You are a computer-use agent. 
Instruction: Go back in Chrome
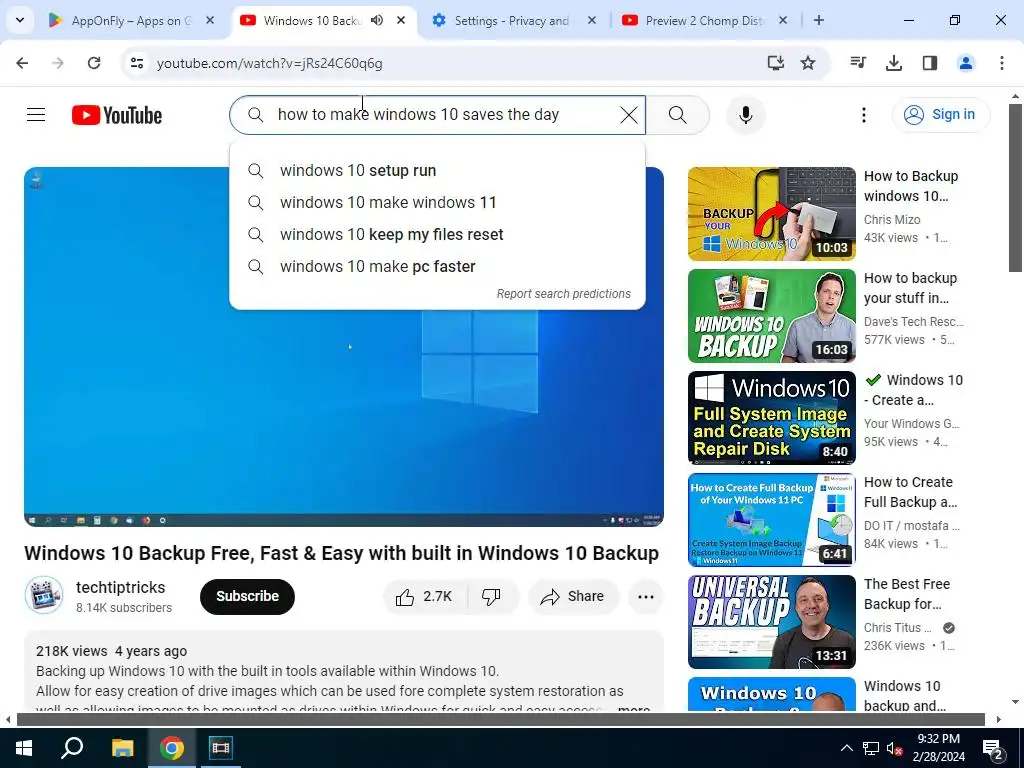[22, 63]
